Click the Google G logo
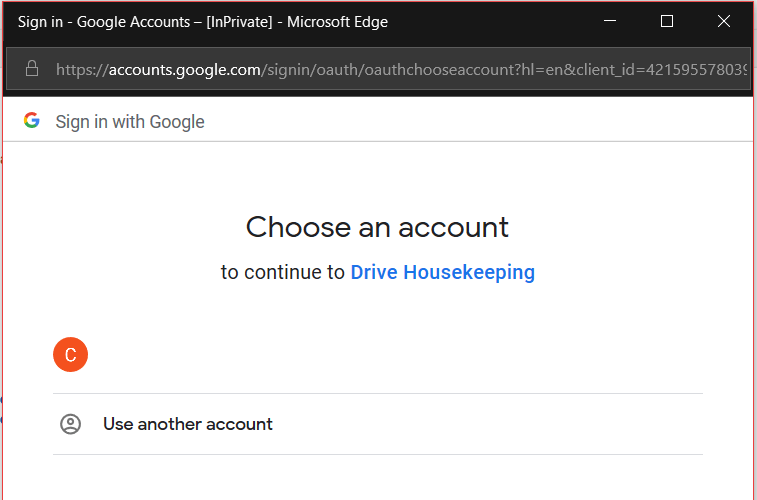The height and width of the screenshot is (500, 757). tap(32, 120)
